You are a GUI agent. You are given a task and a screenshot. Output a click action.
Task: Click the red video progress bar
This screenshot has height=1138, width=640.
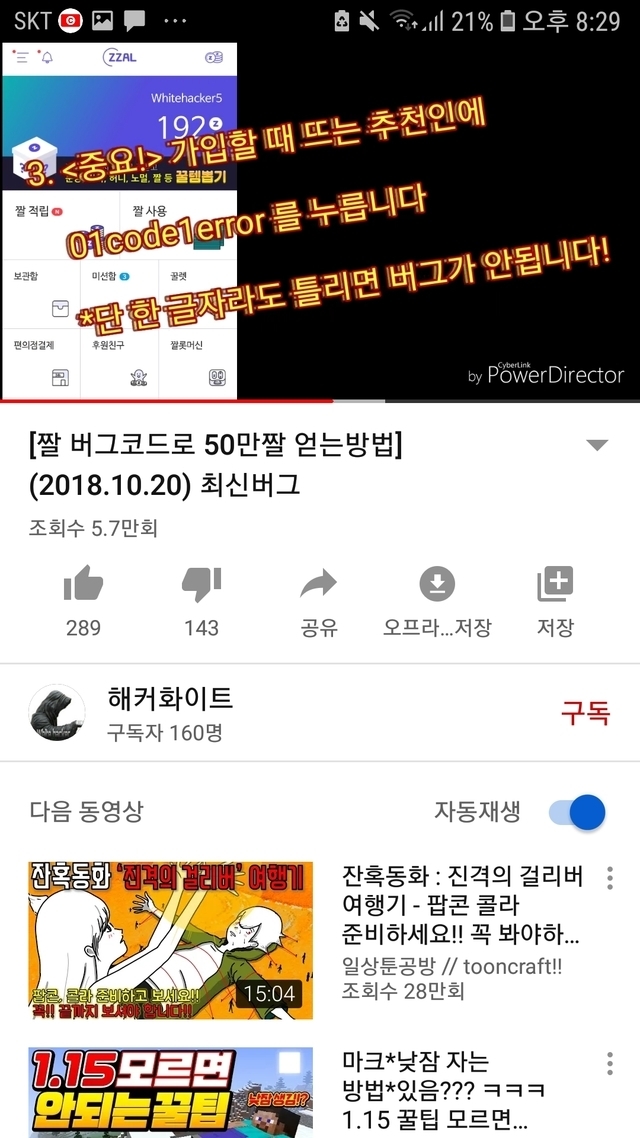click(x=167, y=401)
